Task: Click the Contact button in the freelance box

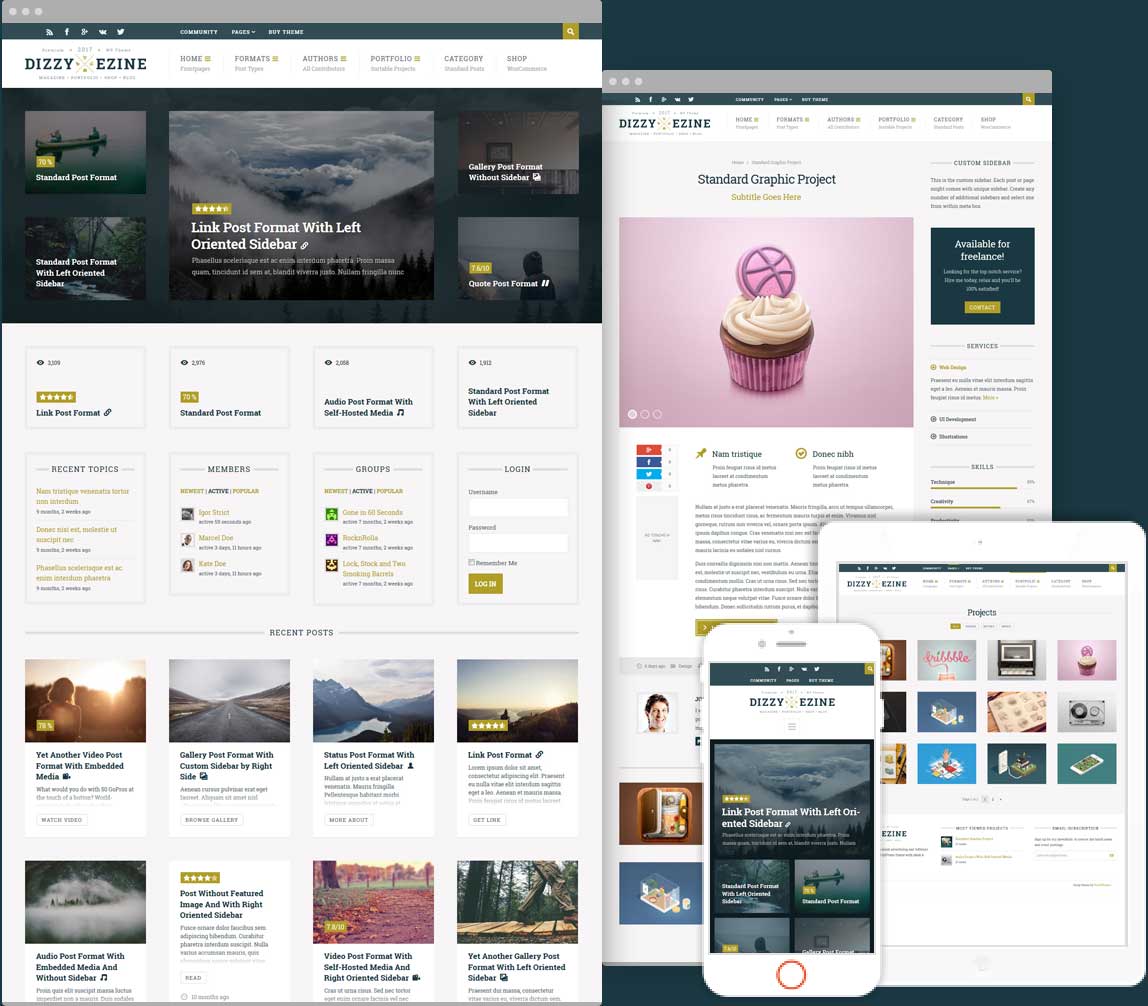Action: [982, 307]
